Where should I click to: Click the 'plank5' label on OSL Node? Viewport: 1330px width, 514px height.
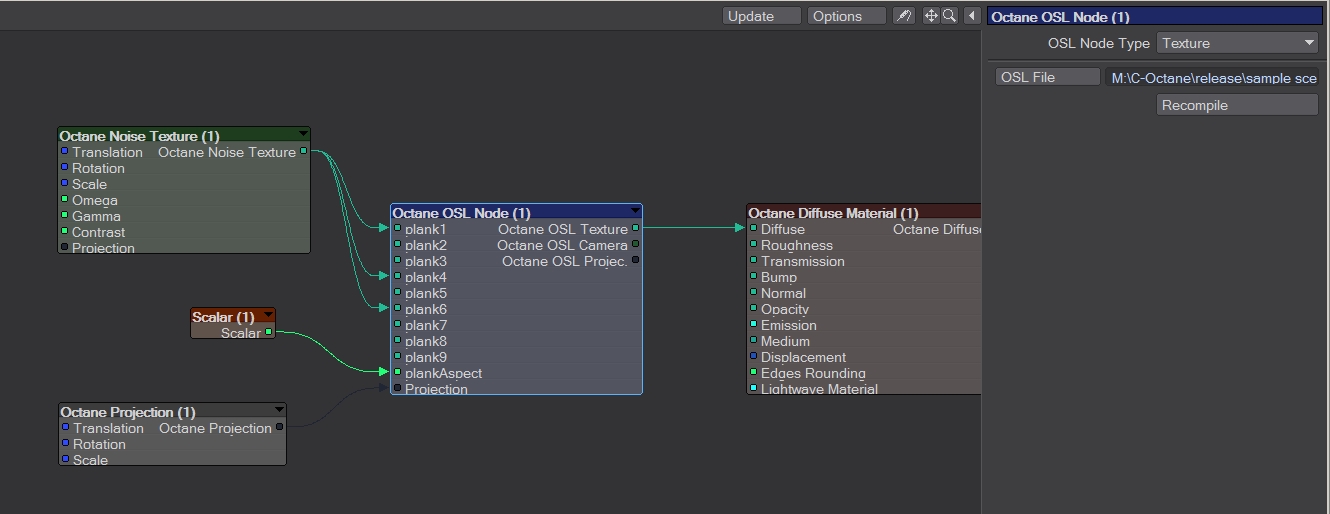tap(426, 293)
